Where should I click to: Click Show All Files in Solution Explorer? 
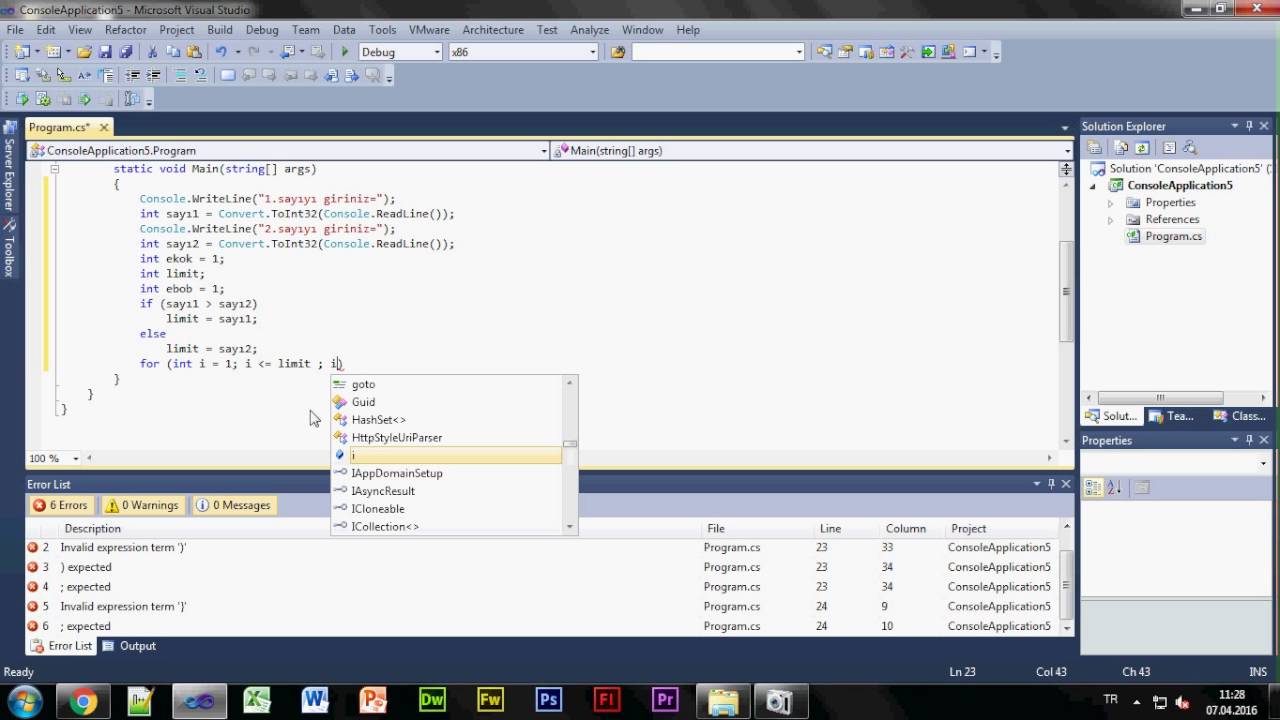(x=1122, y=148)
